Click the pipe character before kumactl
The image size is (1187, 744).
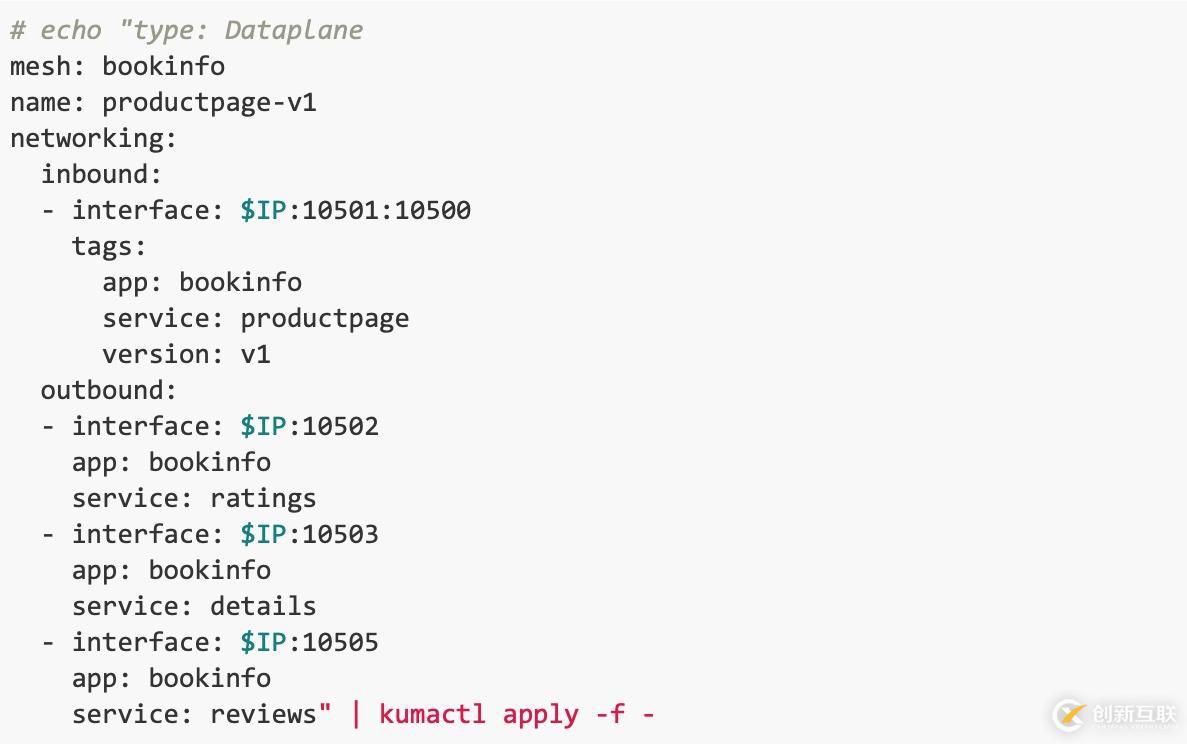(355, 714)
